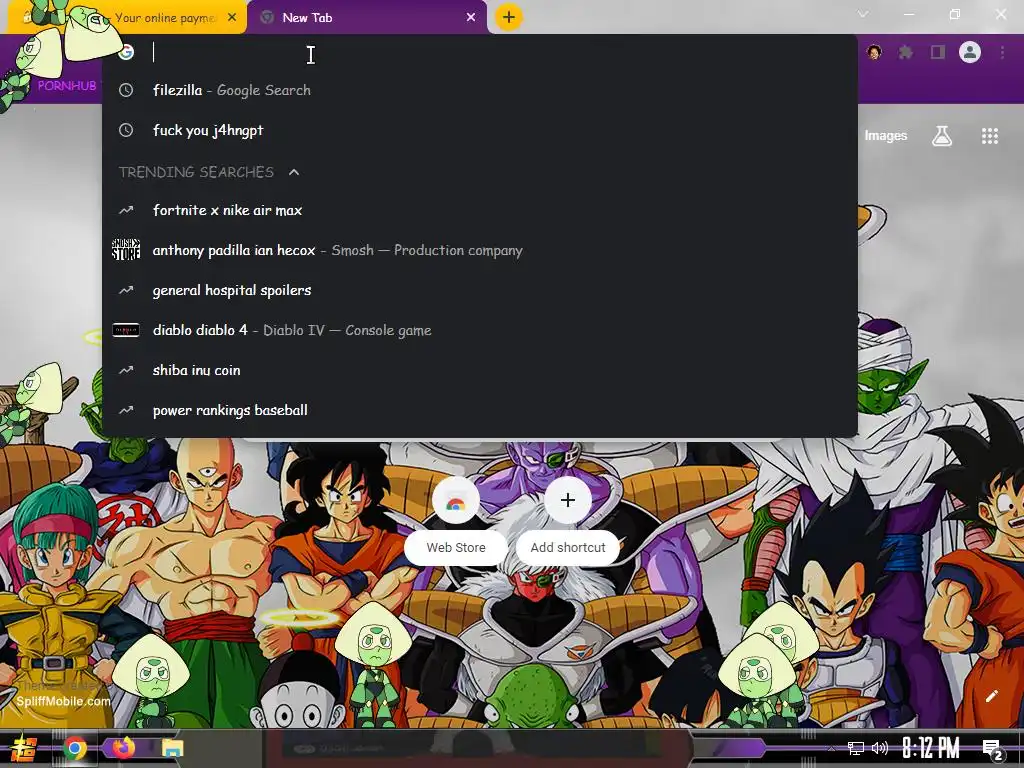Screen dimensions: 1024x768
Task: Open the PORNHUB bookmark
Action: (x=65, y=86)
